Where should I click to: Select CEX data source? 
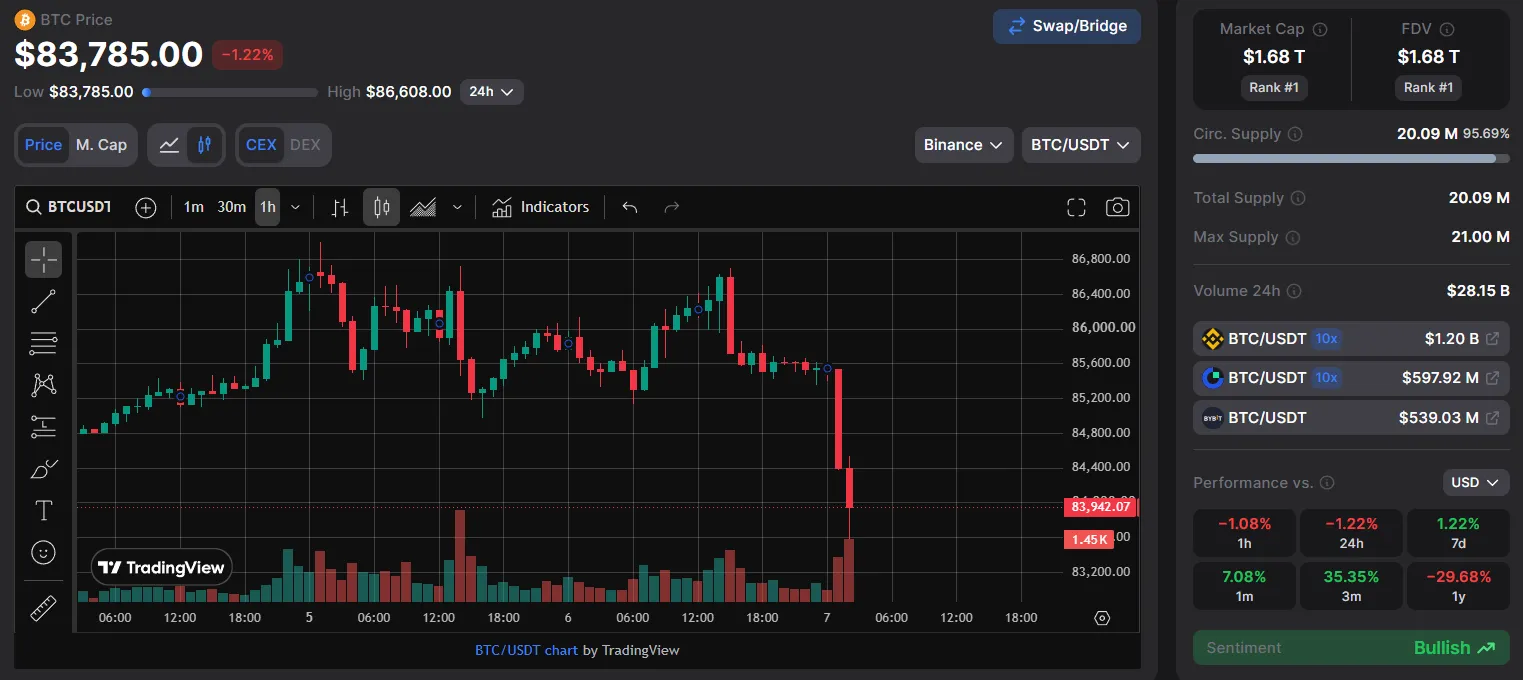(x=261, y=145)
